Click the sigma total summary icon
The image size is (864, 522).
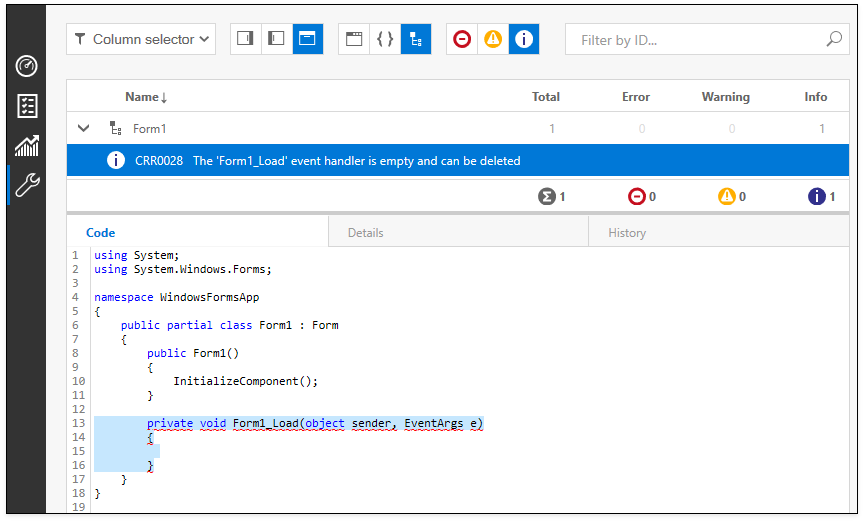tap(547, 196)
